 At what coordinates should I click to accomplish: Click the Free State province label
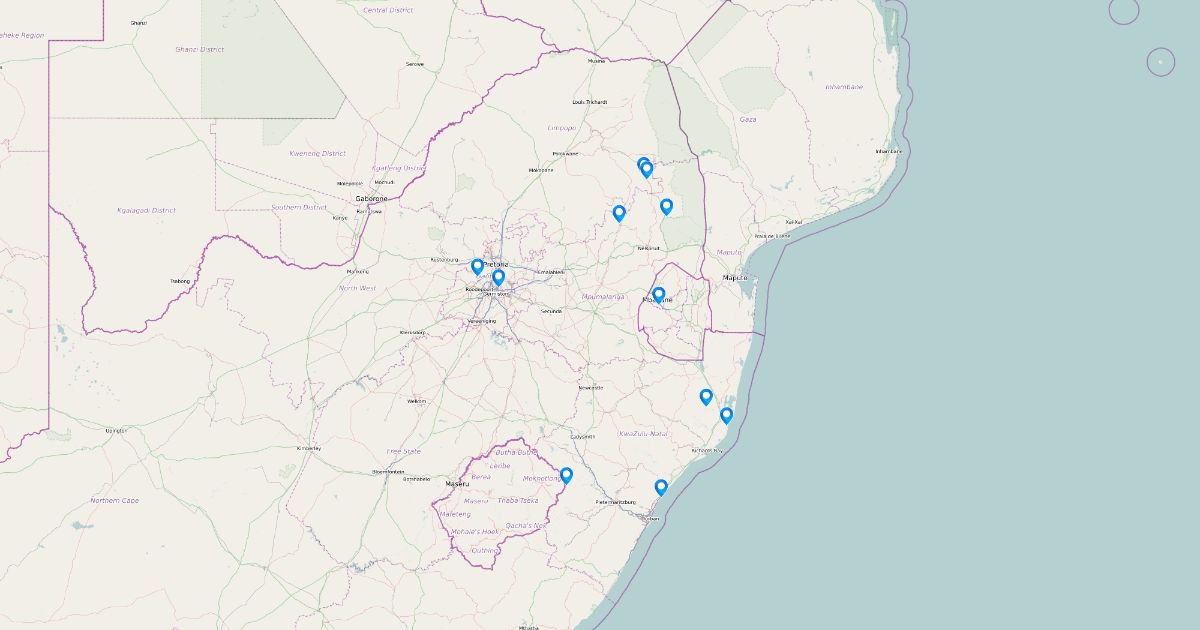pos(404,451)
